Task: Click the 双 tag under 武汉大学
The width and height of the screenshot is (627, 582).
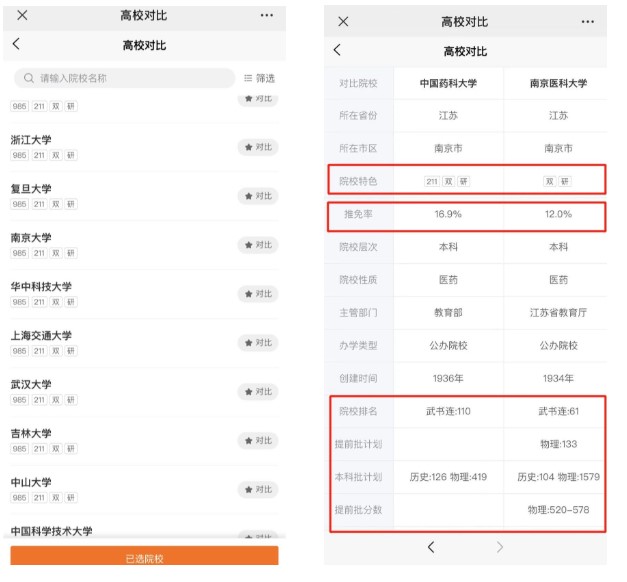Action: pyautogui.click(x=56, y=400)
